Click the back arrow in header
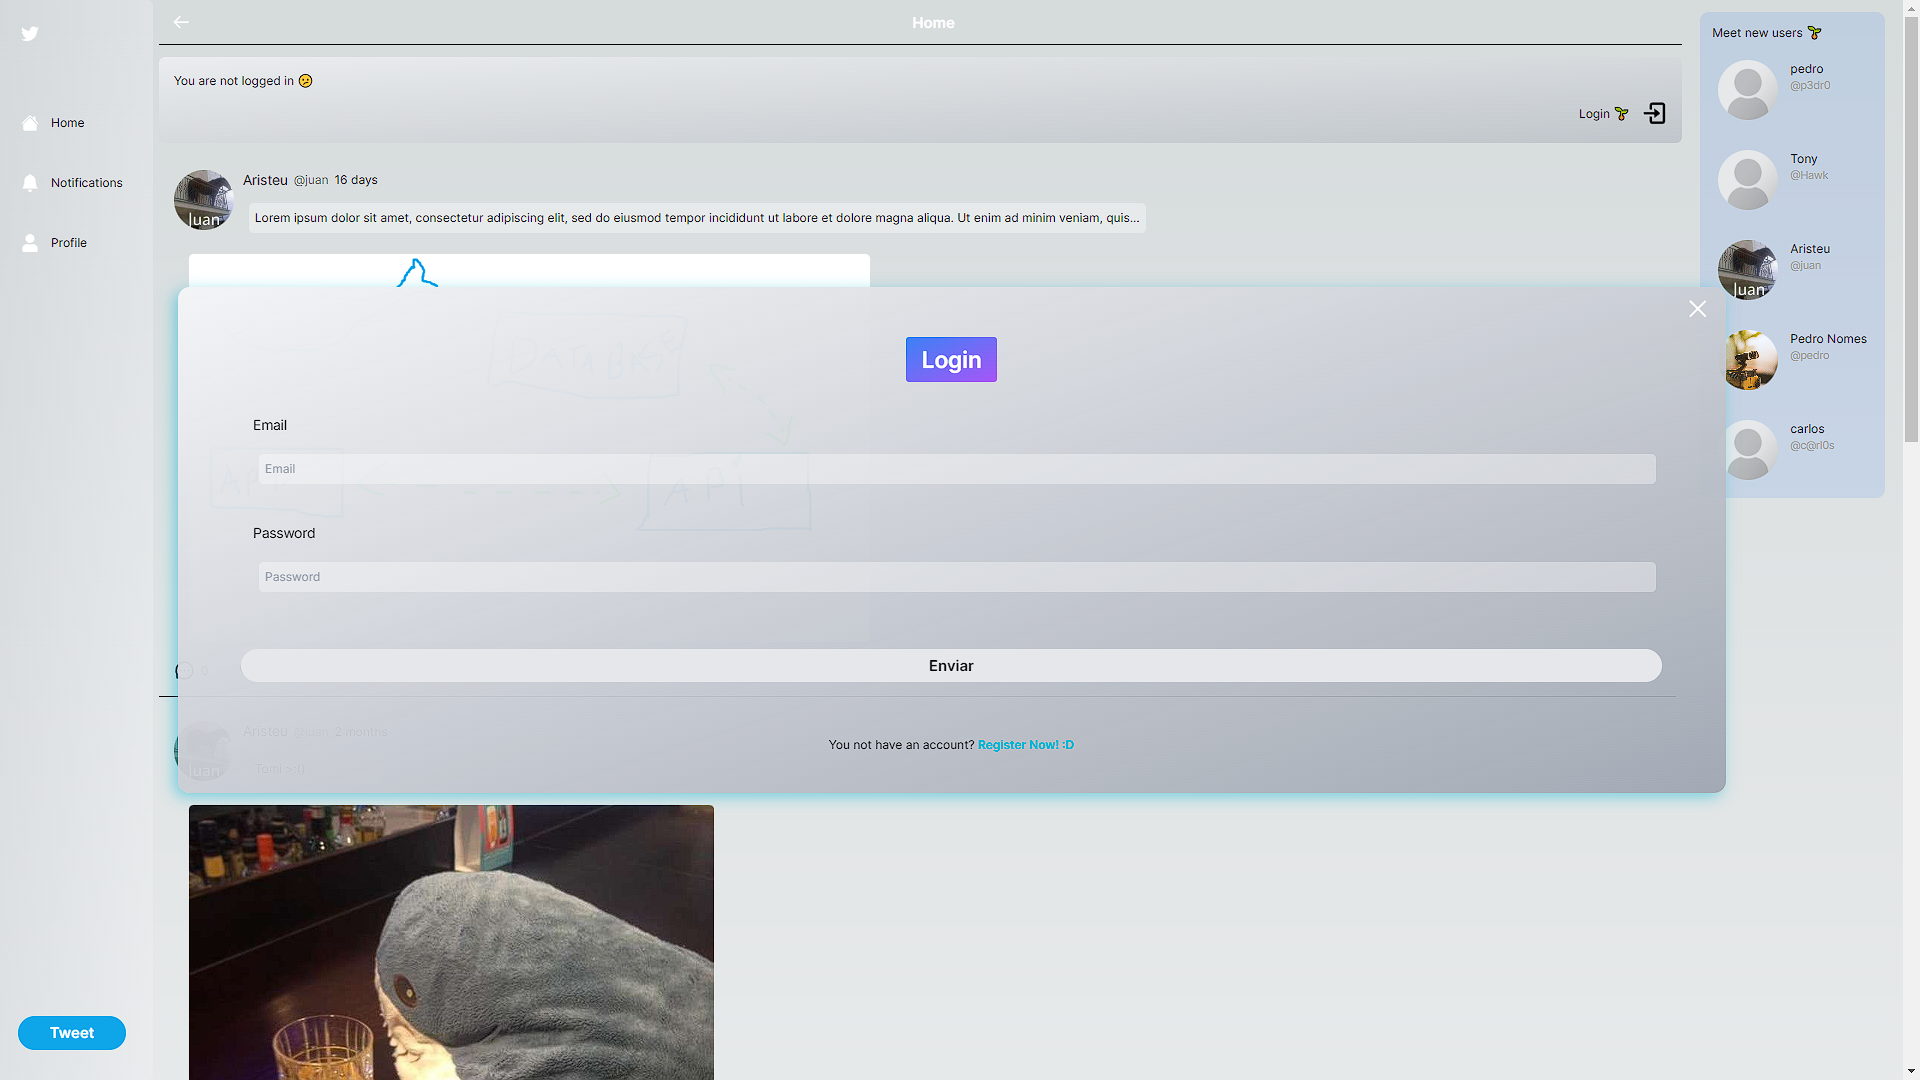Image resolution: width=1920 pixels, height=1080 pixels. click(x=181, y=22)
